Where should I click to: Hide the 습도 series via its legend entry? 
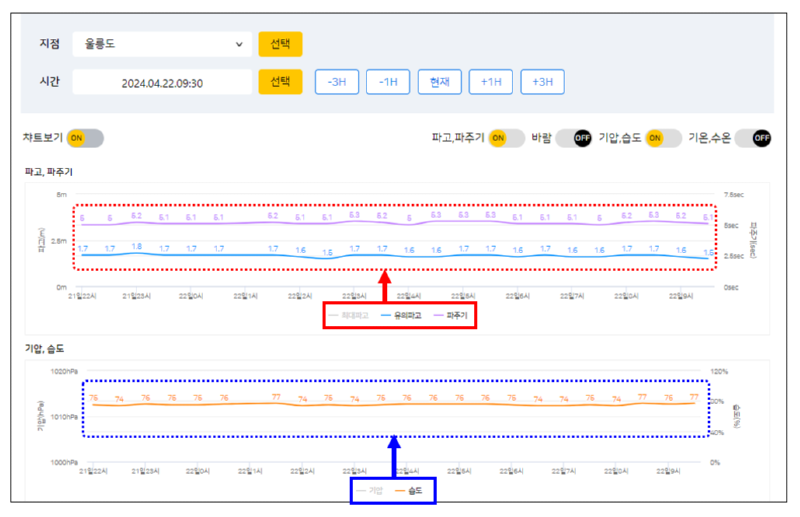tap(409, 490)
